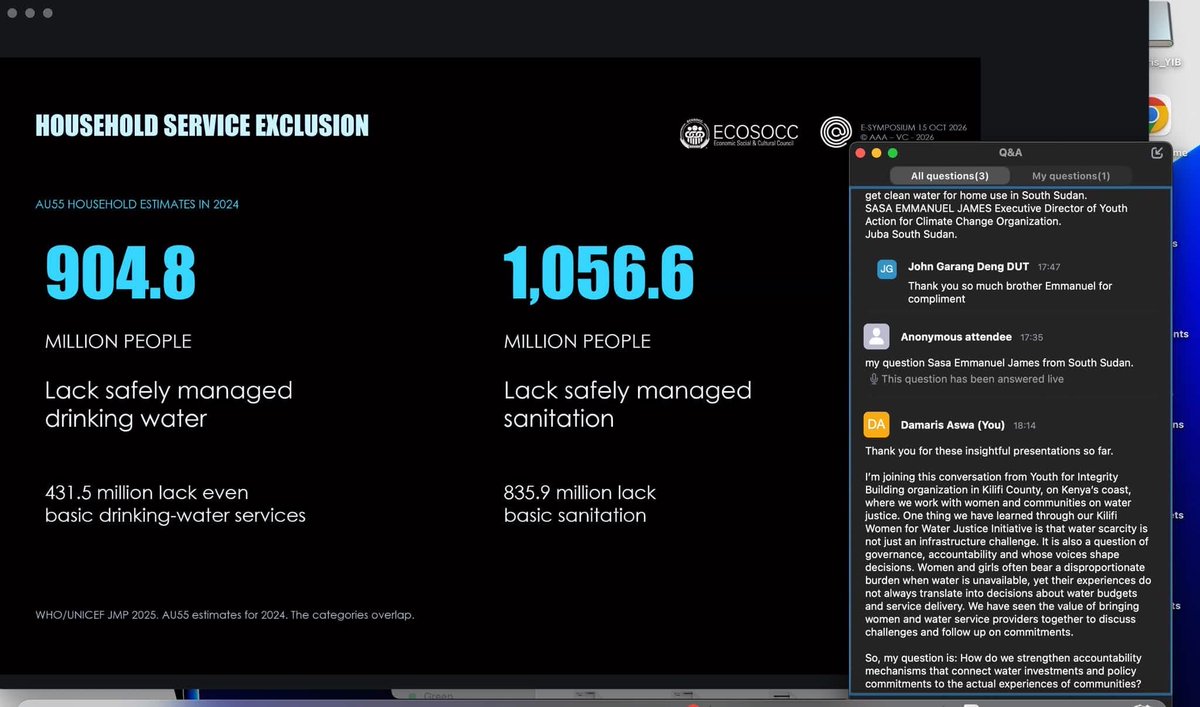Minimize the Q&A window with the yellow button

coord(877,153)
